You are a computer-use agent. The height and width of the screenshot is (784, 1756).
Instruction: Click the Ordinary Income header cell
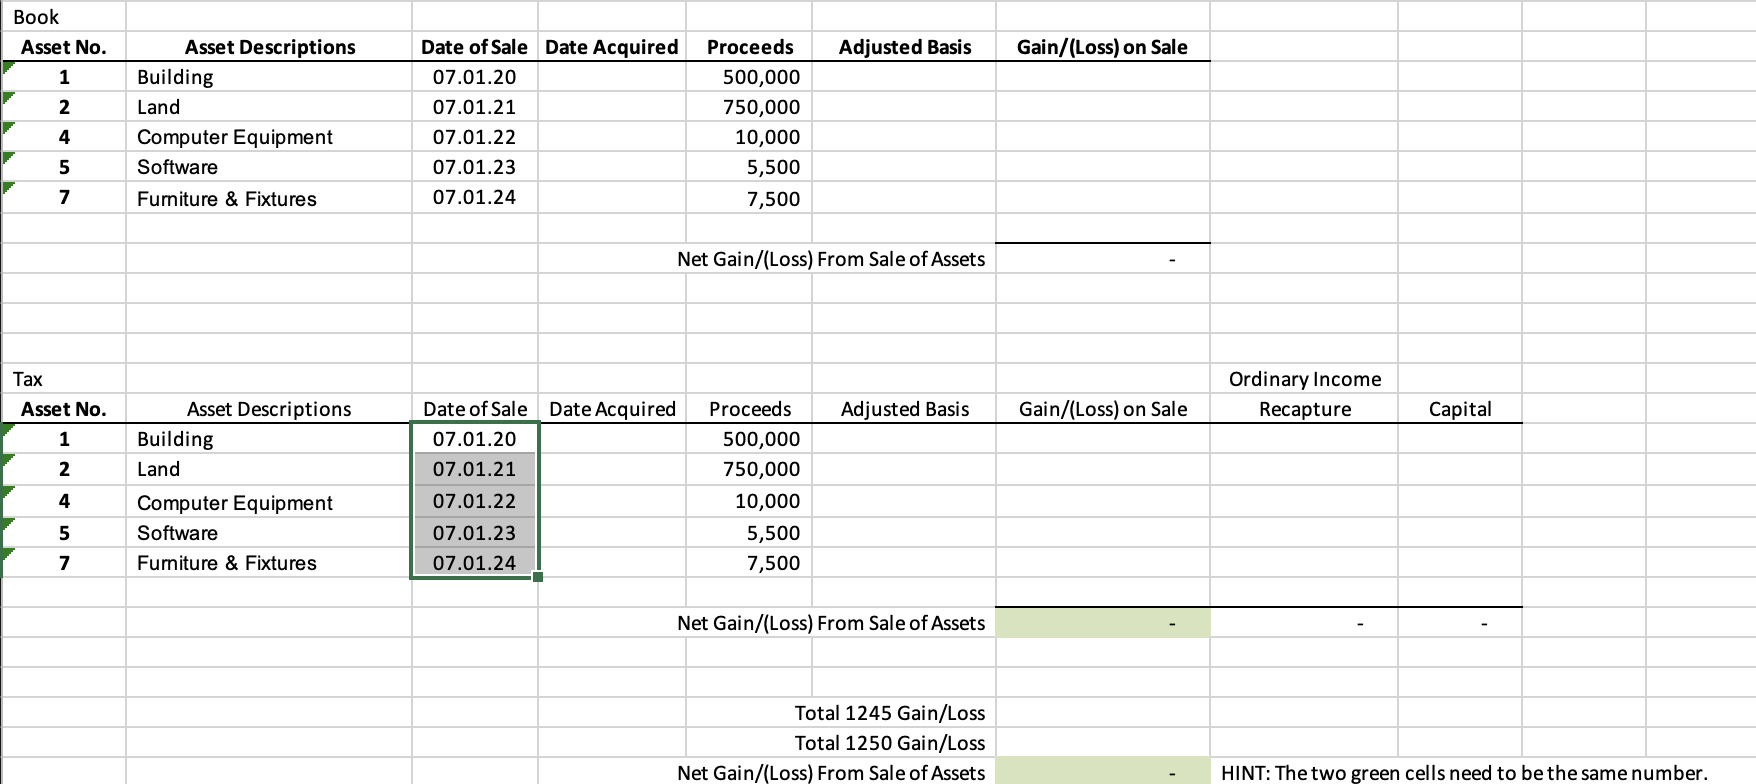(1305, 379)
